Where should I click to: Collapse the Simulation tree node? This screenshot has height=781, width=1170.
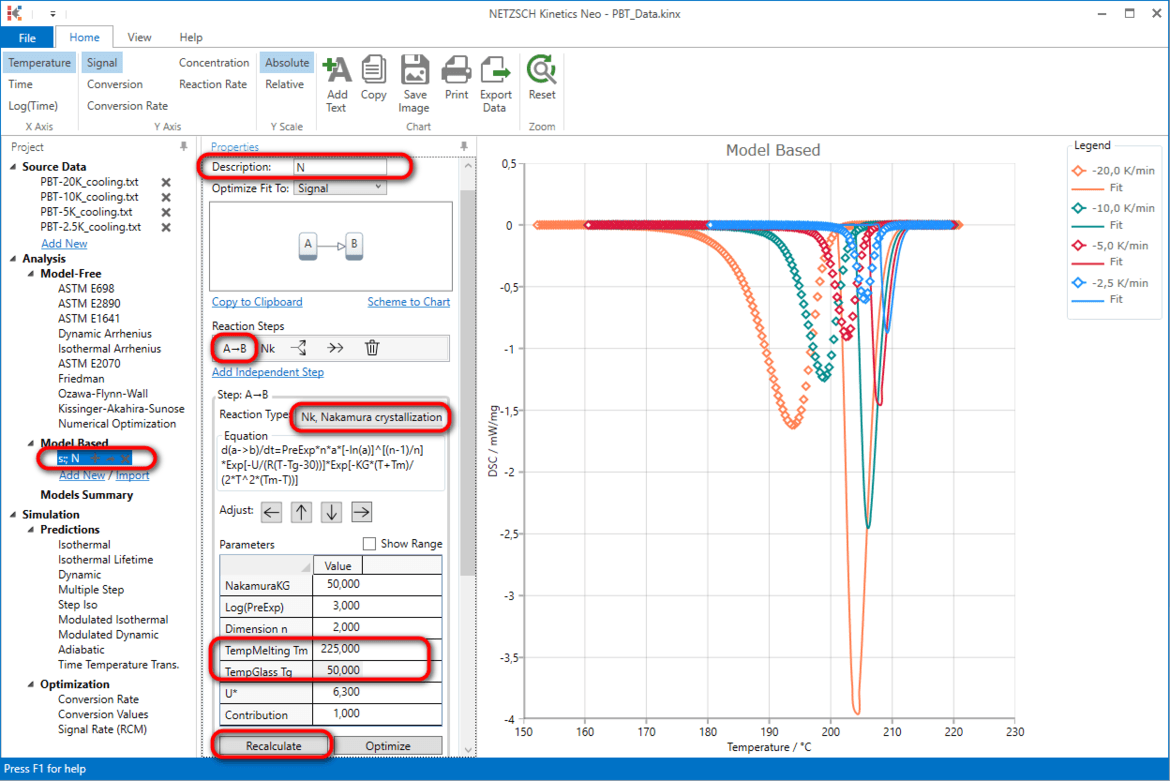click(13, 514)
